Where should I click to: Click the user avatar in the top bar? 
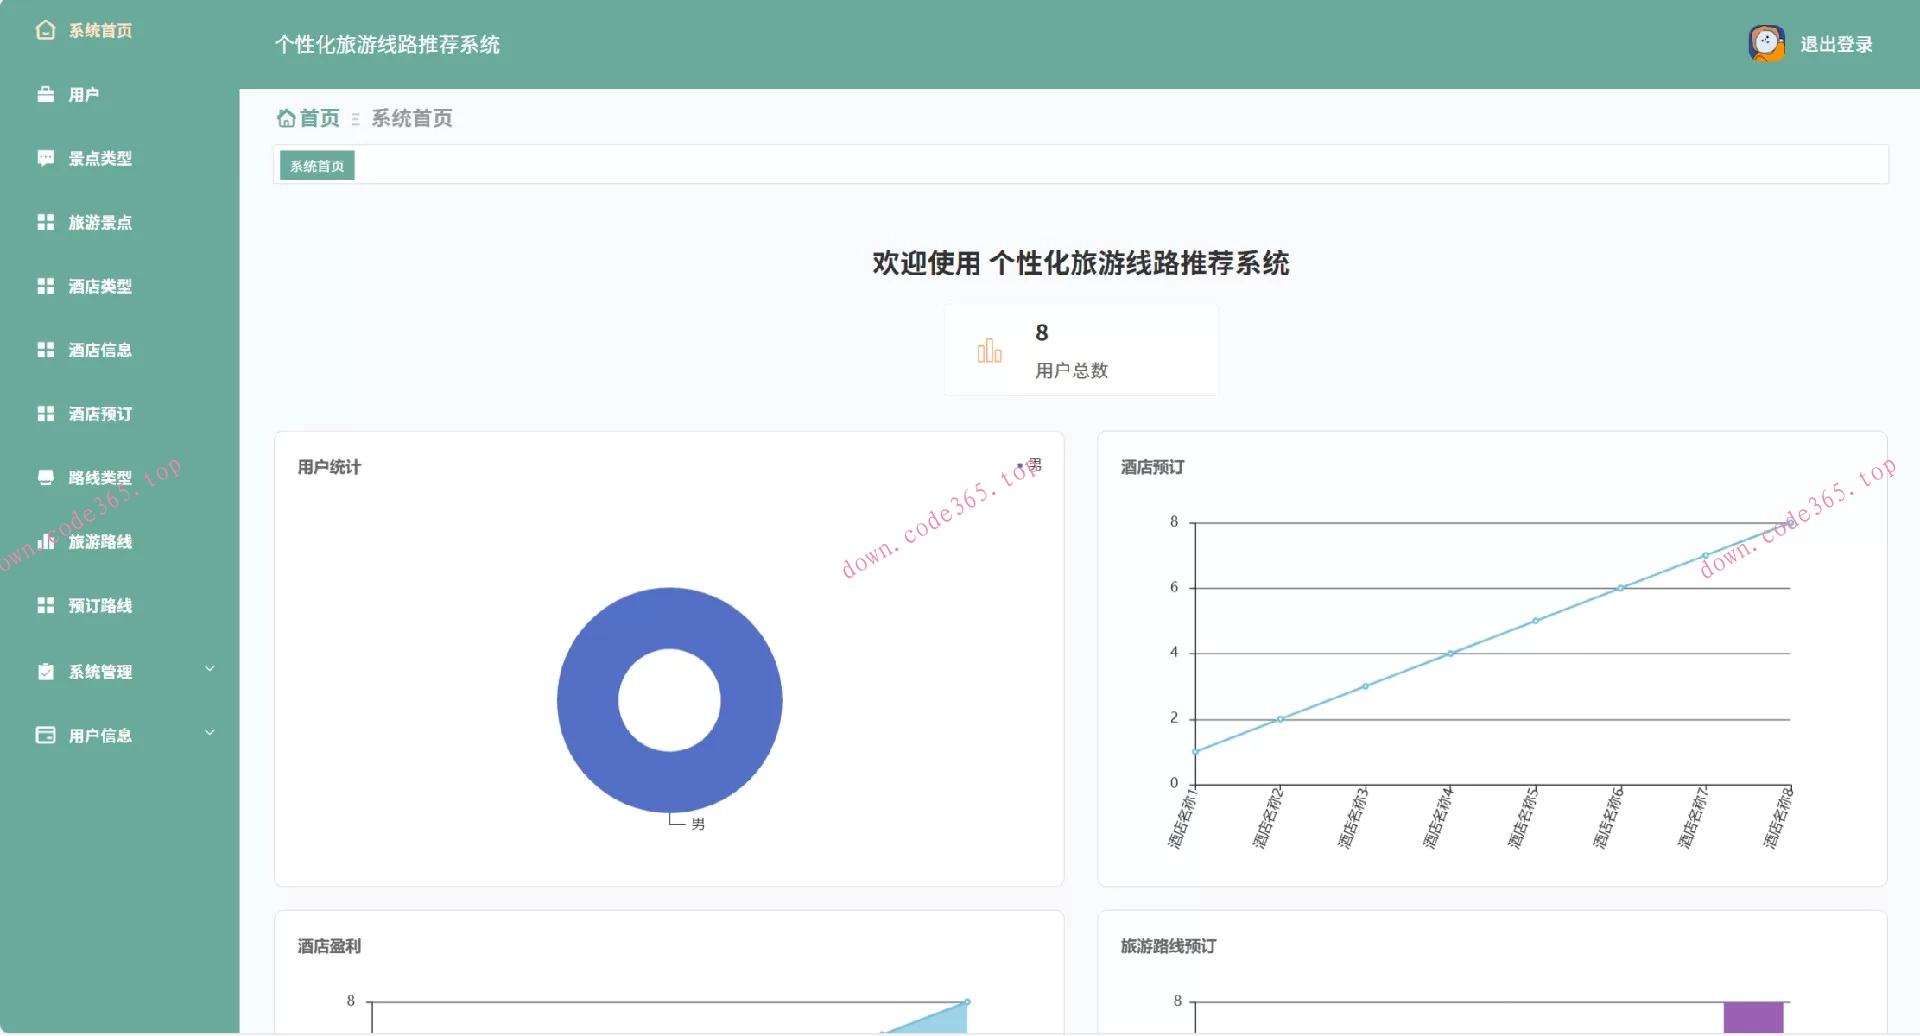[x=1766, y=44]
